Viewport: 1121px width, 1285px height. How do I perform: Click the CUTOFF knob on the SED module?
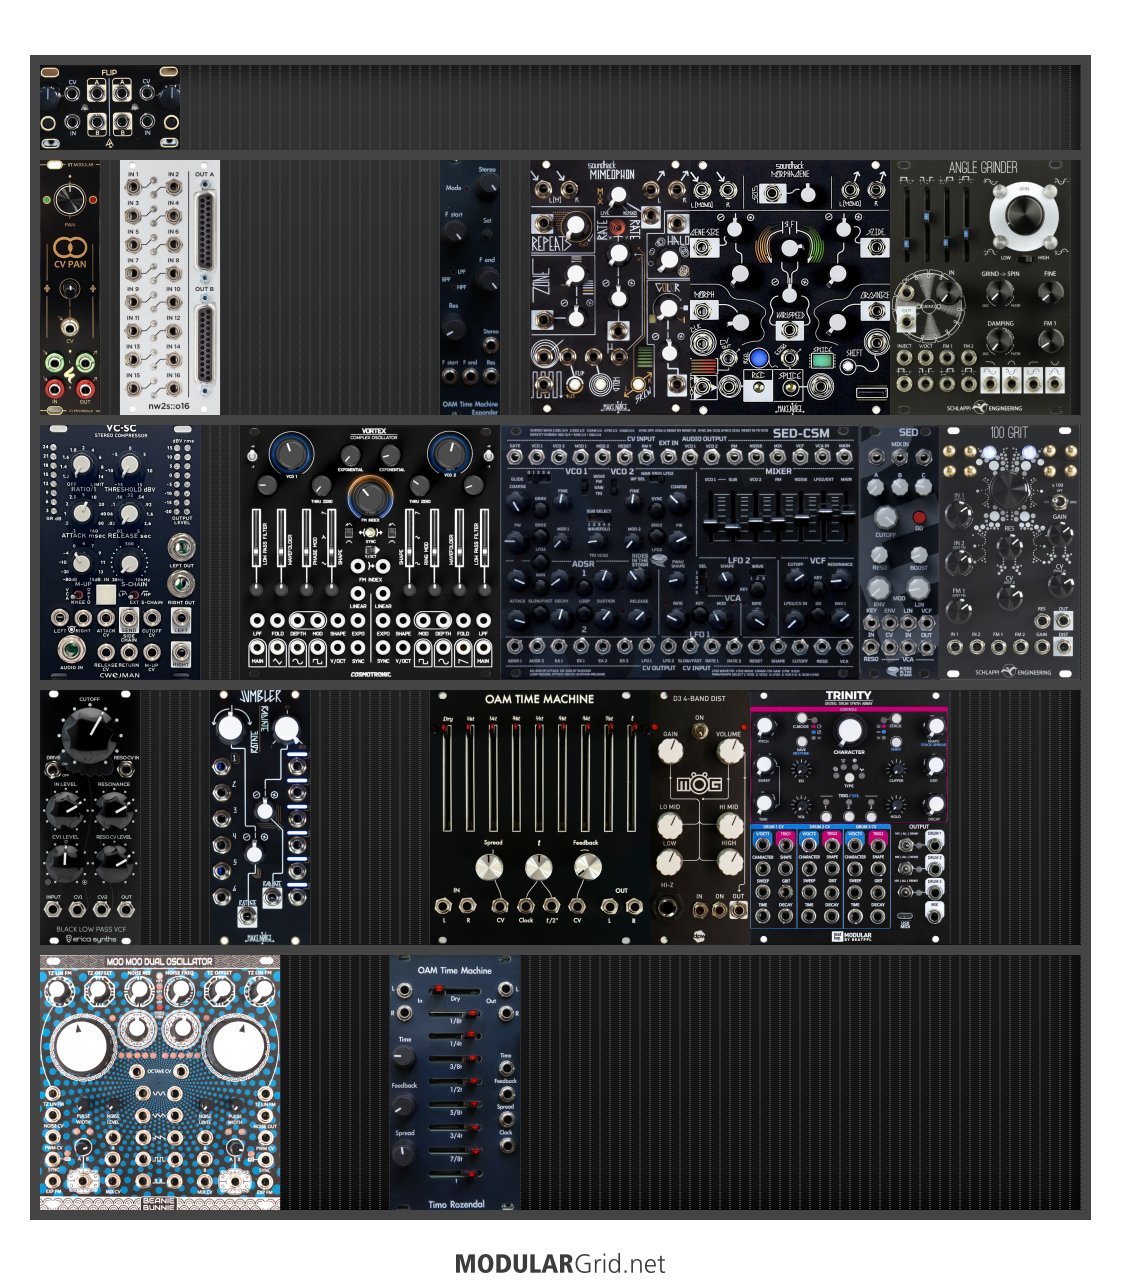pyautogui.click(x=885, y=519)
